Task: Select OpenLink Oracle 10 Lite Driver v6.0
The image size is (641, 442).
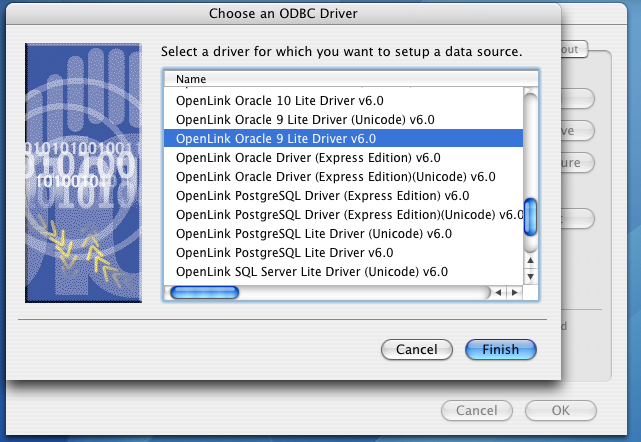Action: tap(343, 101)
